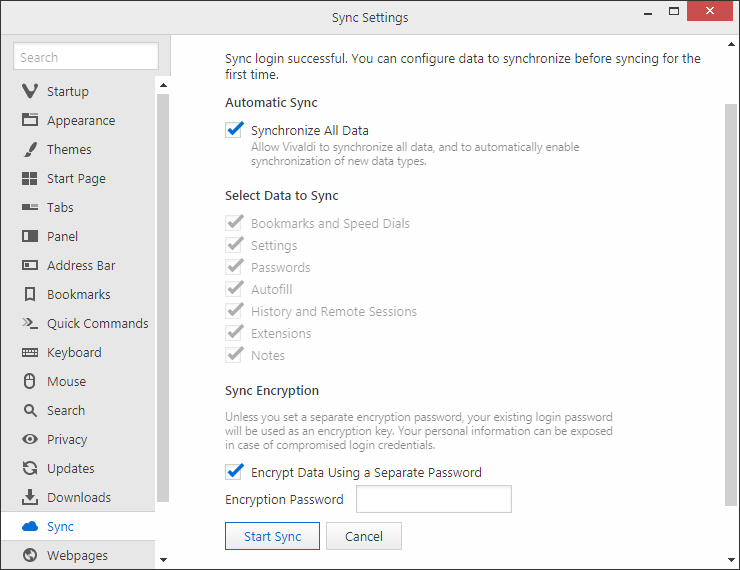Viewport: 740px width, 570px height.
Task: Open Updates refresh icon section
Action: point(30,468)
